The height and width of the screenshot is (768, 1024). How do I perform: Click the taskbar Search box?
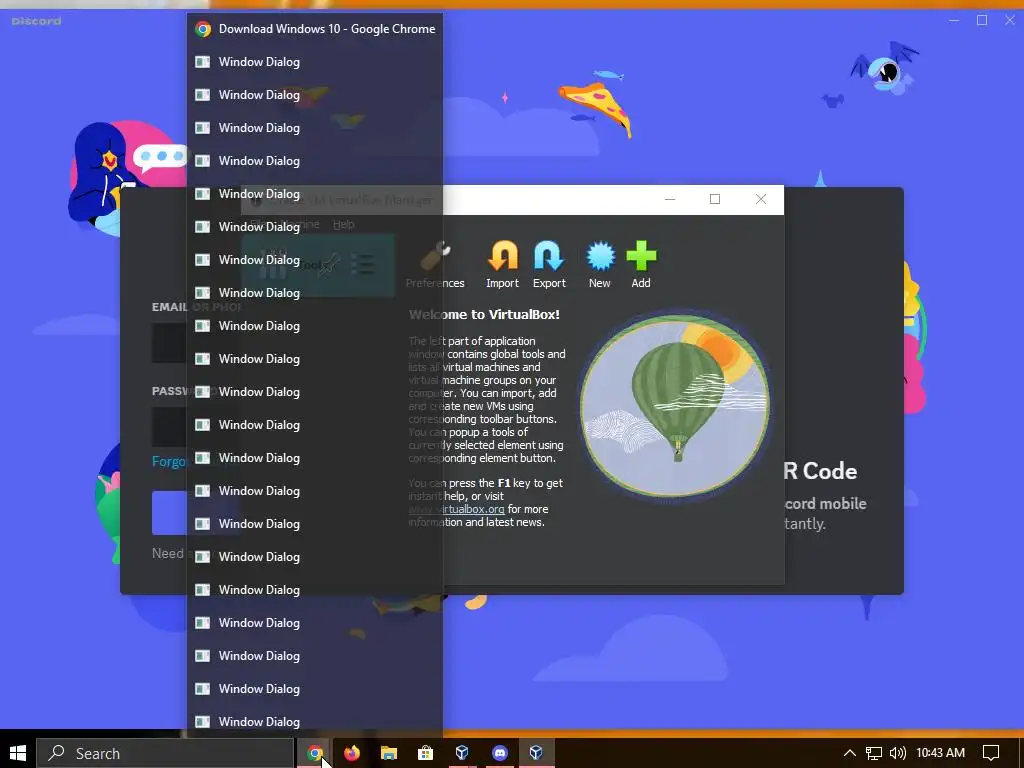pyautogui.click(x=165, y=753)
